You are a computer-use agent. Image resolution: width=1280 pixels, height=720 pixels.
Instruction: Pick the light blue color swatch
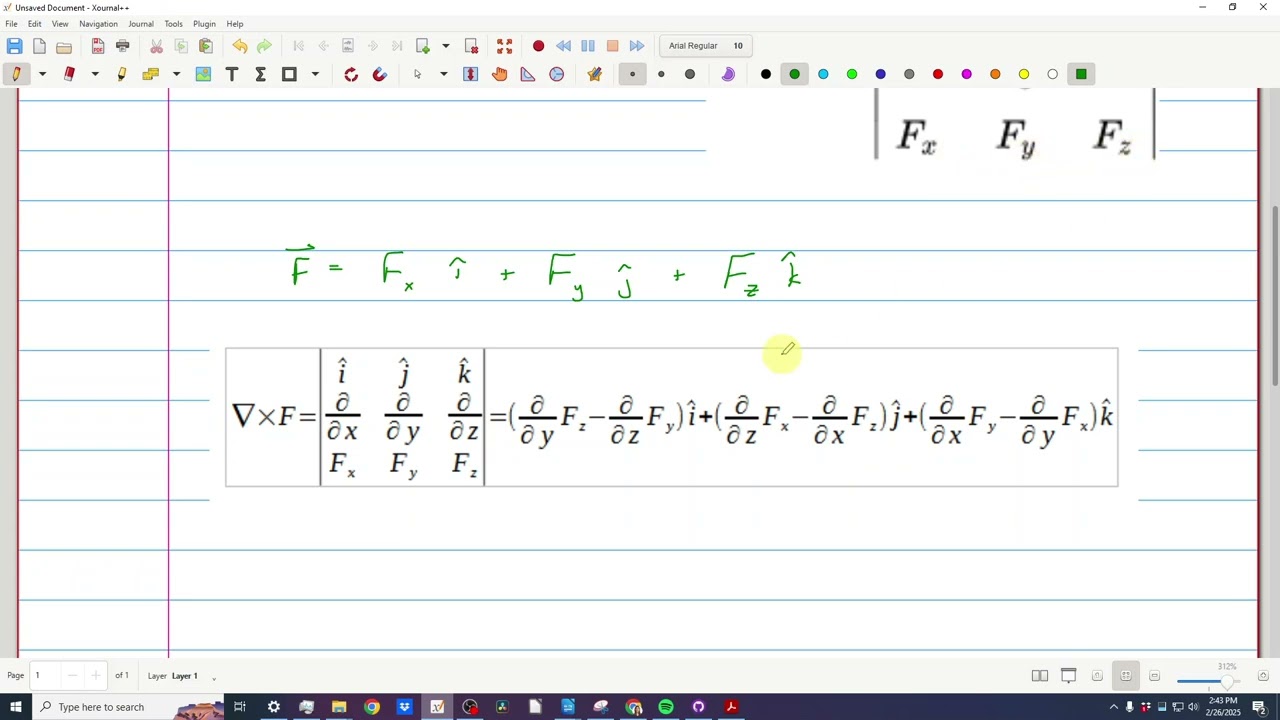tap(823, 74)
